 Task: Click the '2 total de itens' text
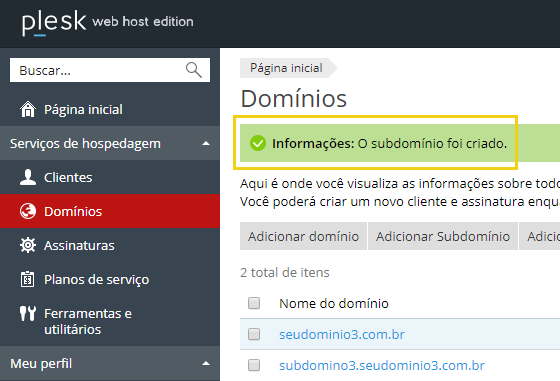click(285, 272)
